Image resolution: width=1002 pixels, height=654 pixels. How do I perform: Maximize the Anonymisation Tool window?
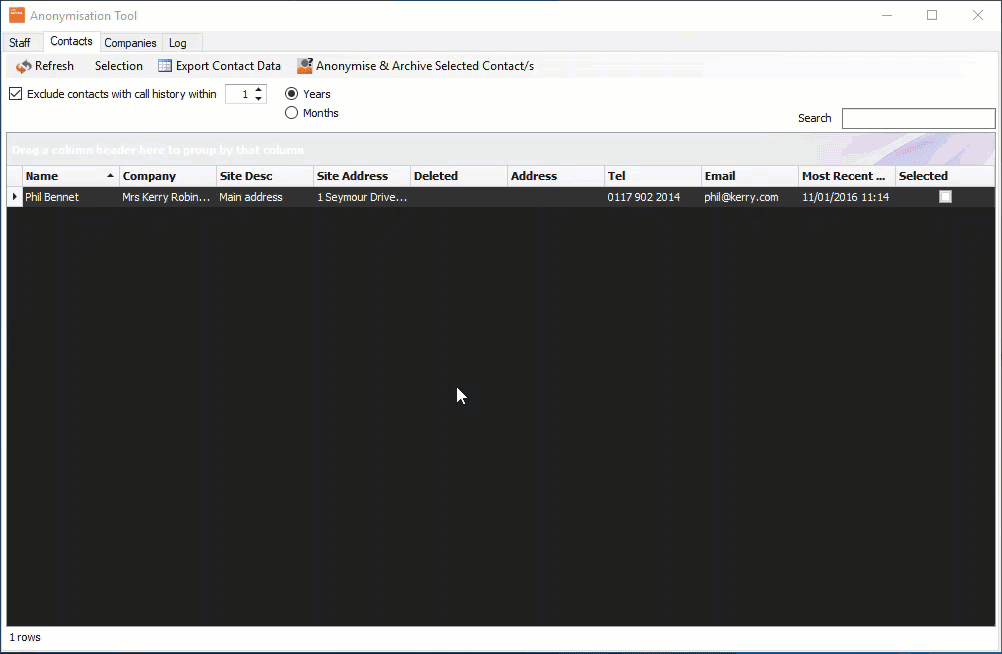coord(932,15)
